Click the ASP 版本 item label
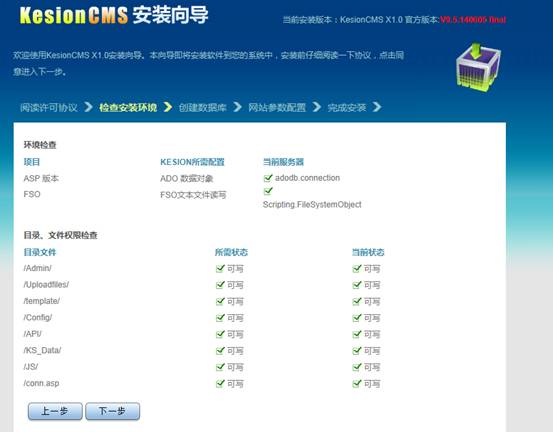Viewport: 553px width, 432px height. point(41,178)
